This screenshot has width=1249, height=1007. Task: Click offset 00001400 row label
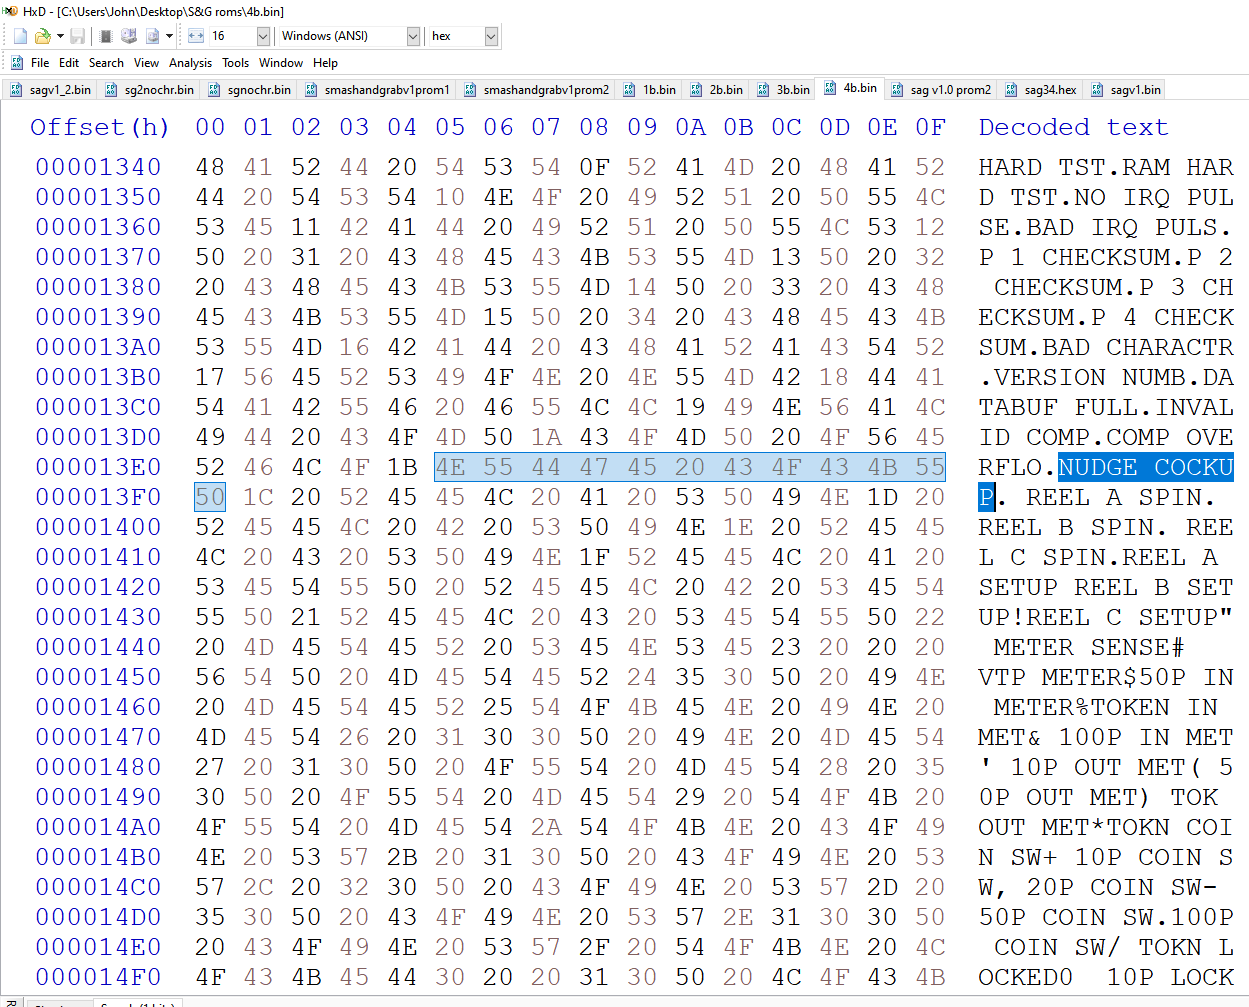tap(98, 527)
